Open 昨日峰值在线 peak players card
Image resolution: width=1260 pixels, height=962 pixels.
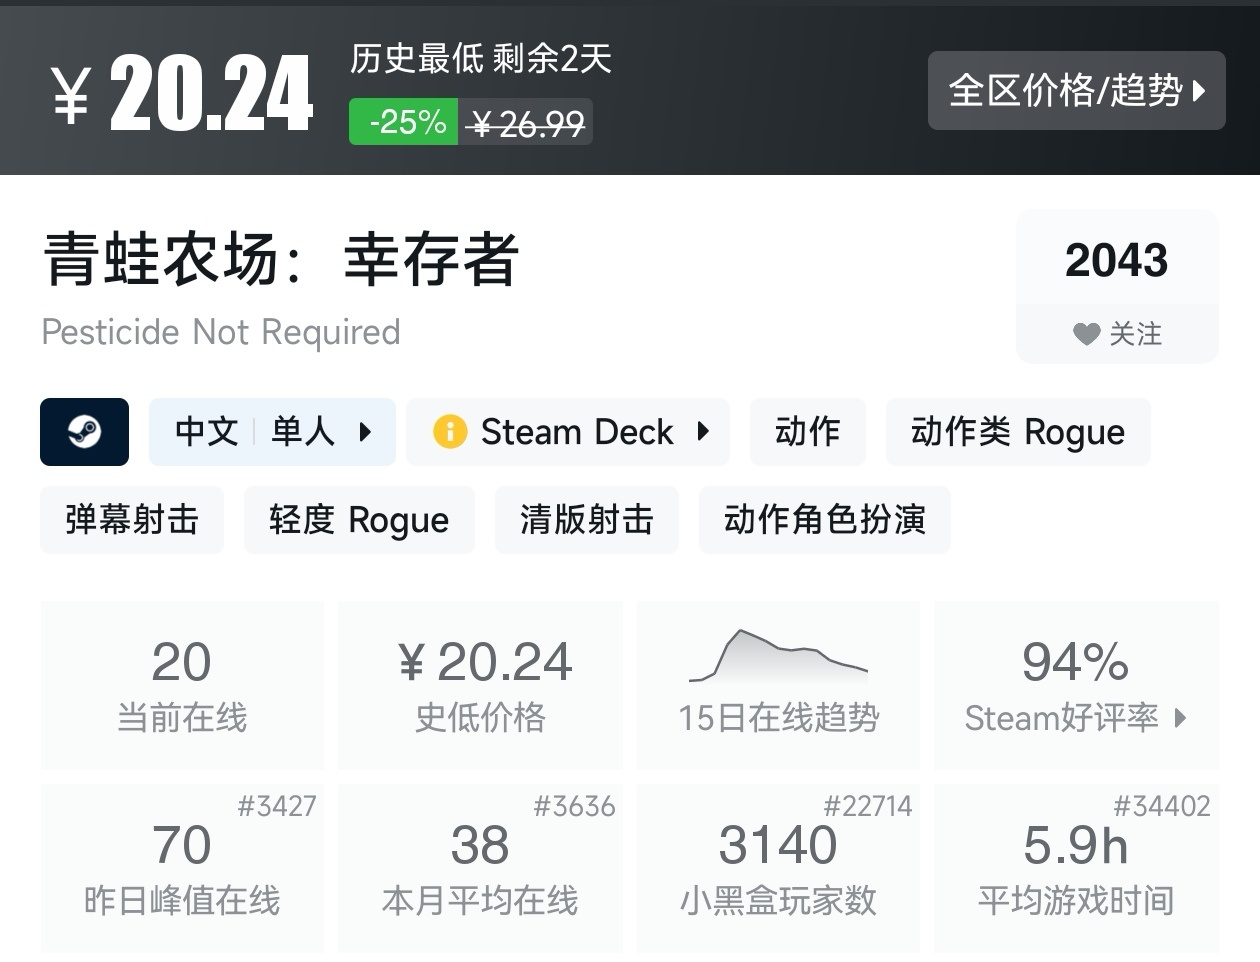point(182,868)
